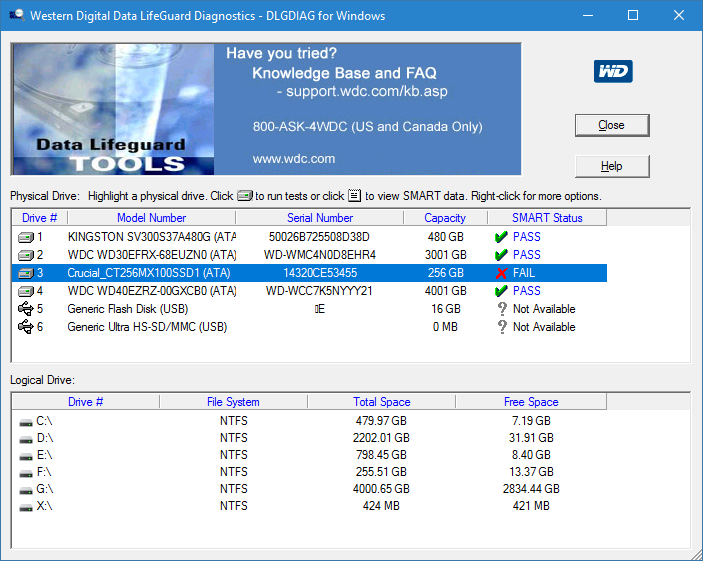The height and width of the screenshot is (561, 703).
Task: Click 2834.44 GB free space value
Action: coord(531,489)
